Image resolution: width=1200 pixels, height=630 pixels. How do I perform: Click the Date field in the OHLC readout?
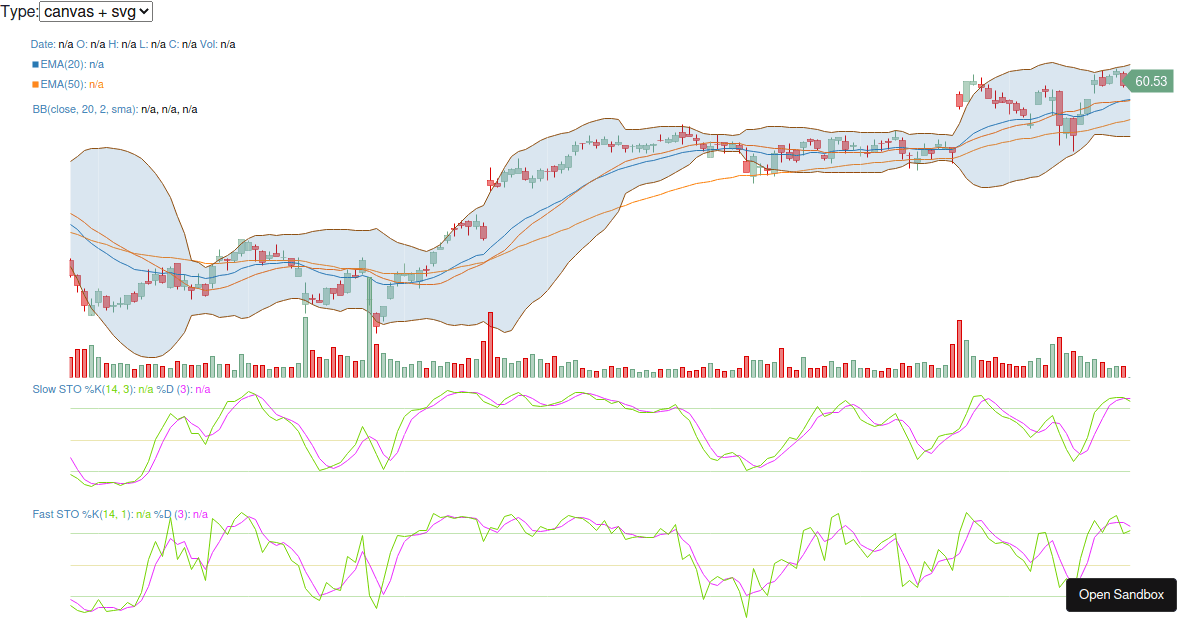pyautogui.click(x=43, y=44)
